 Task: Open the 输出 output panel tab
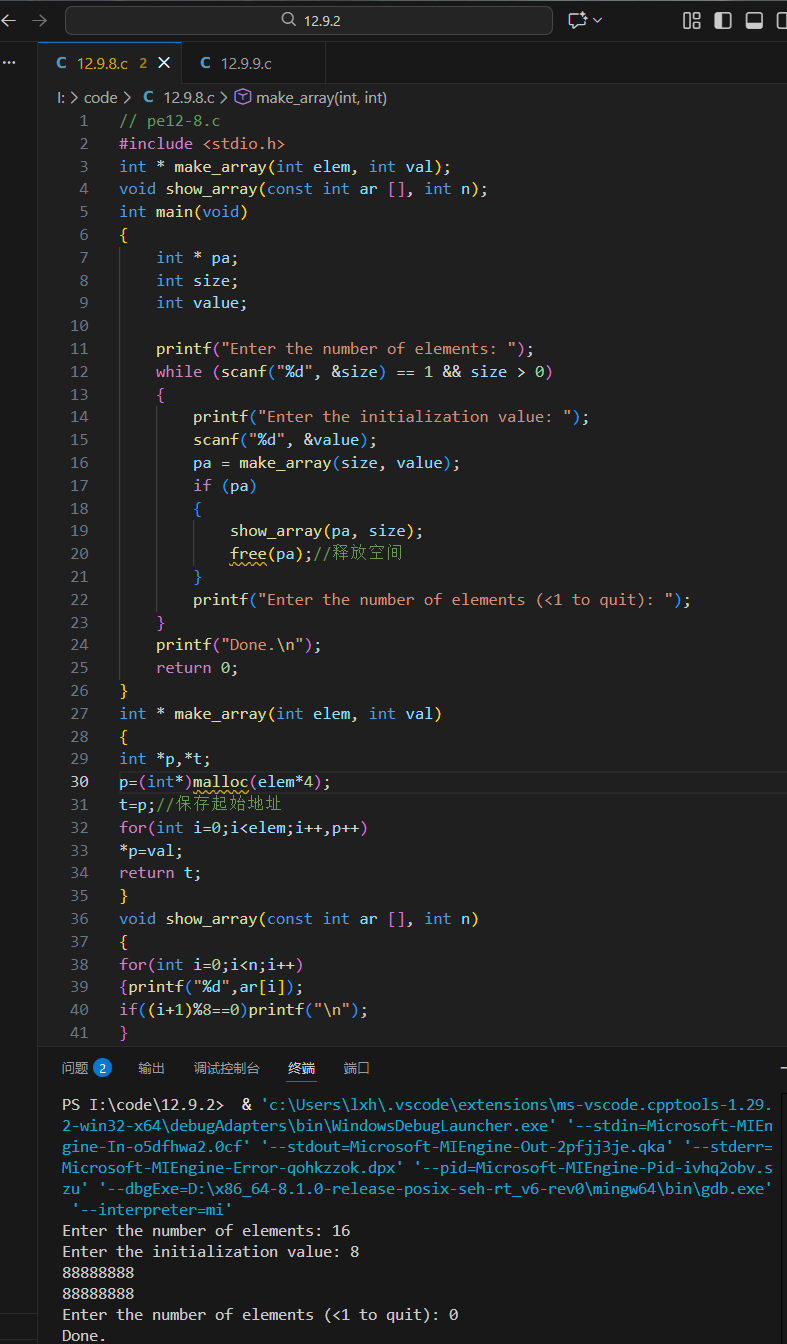point(152,1068)
